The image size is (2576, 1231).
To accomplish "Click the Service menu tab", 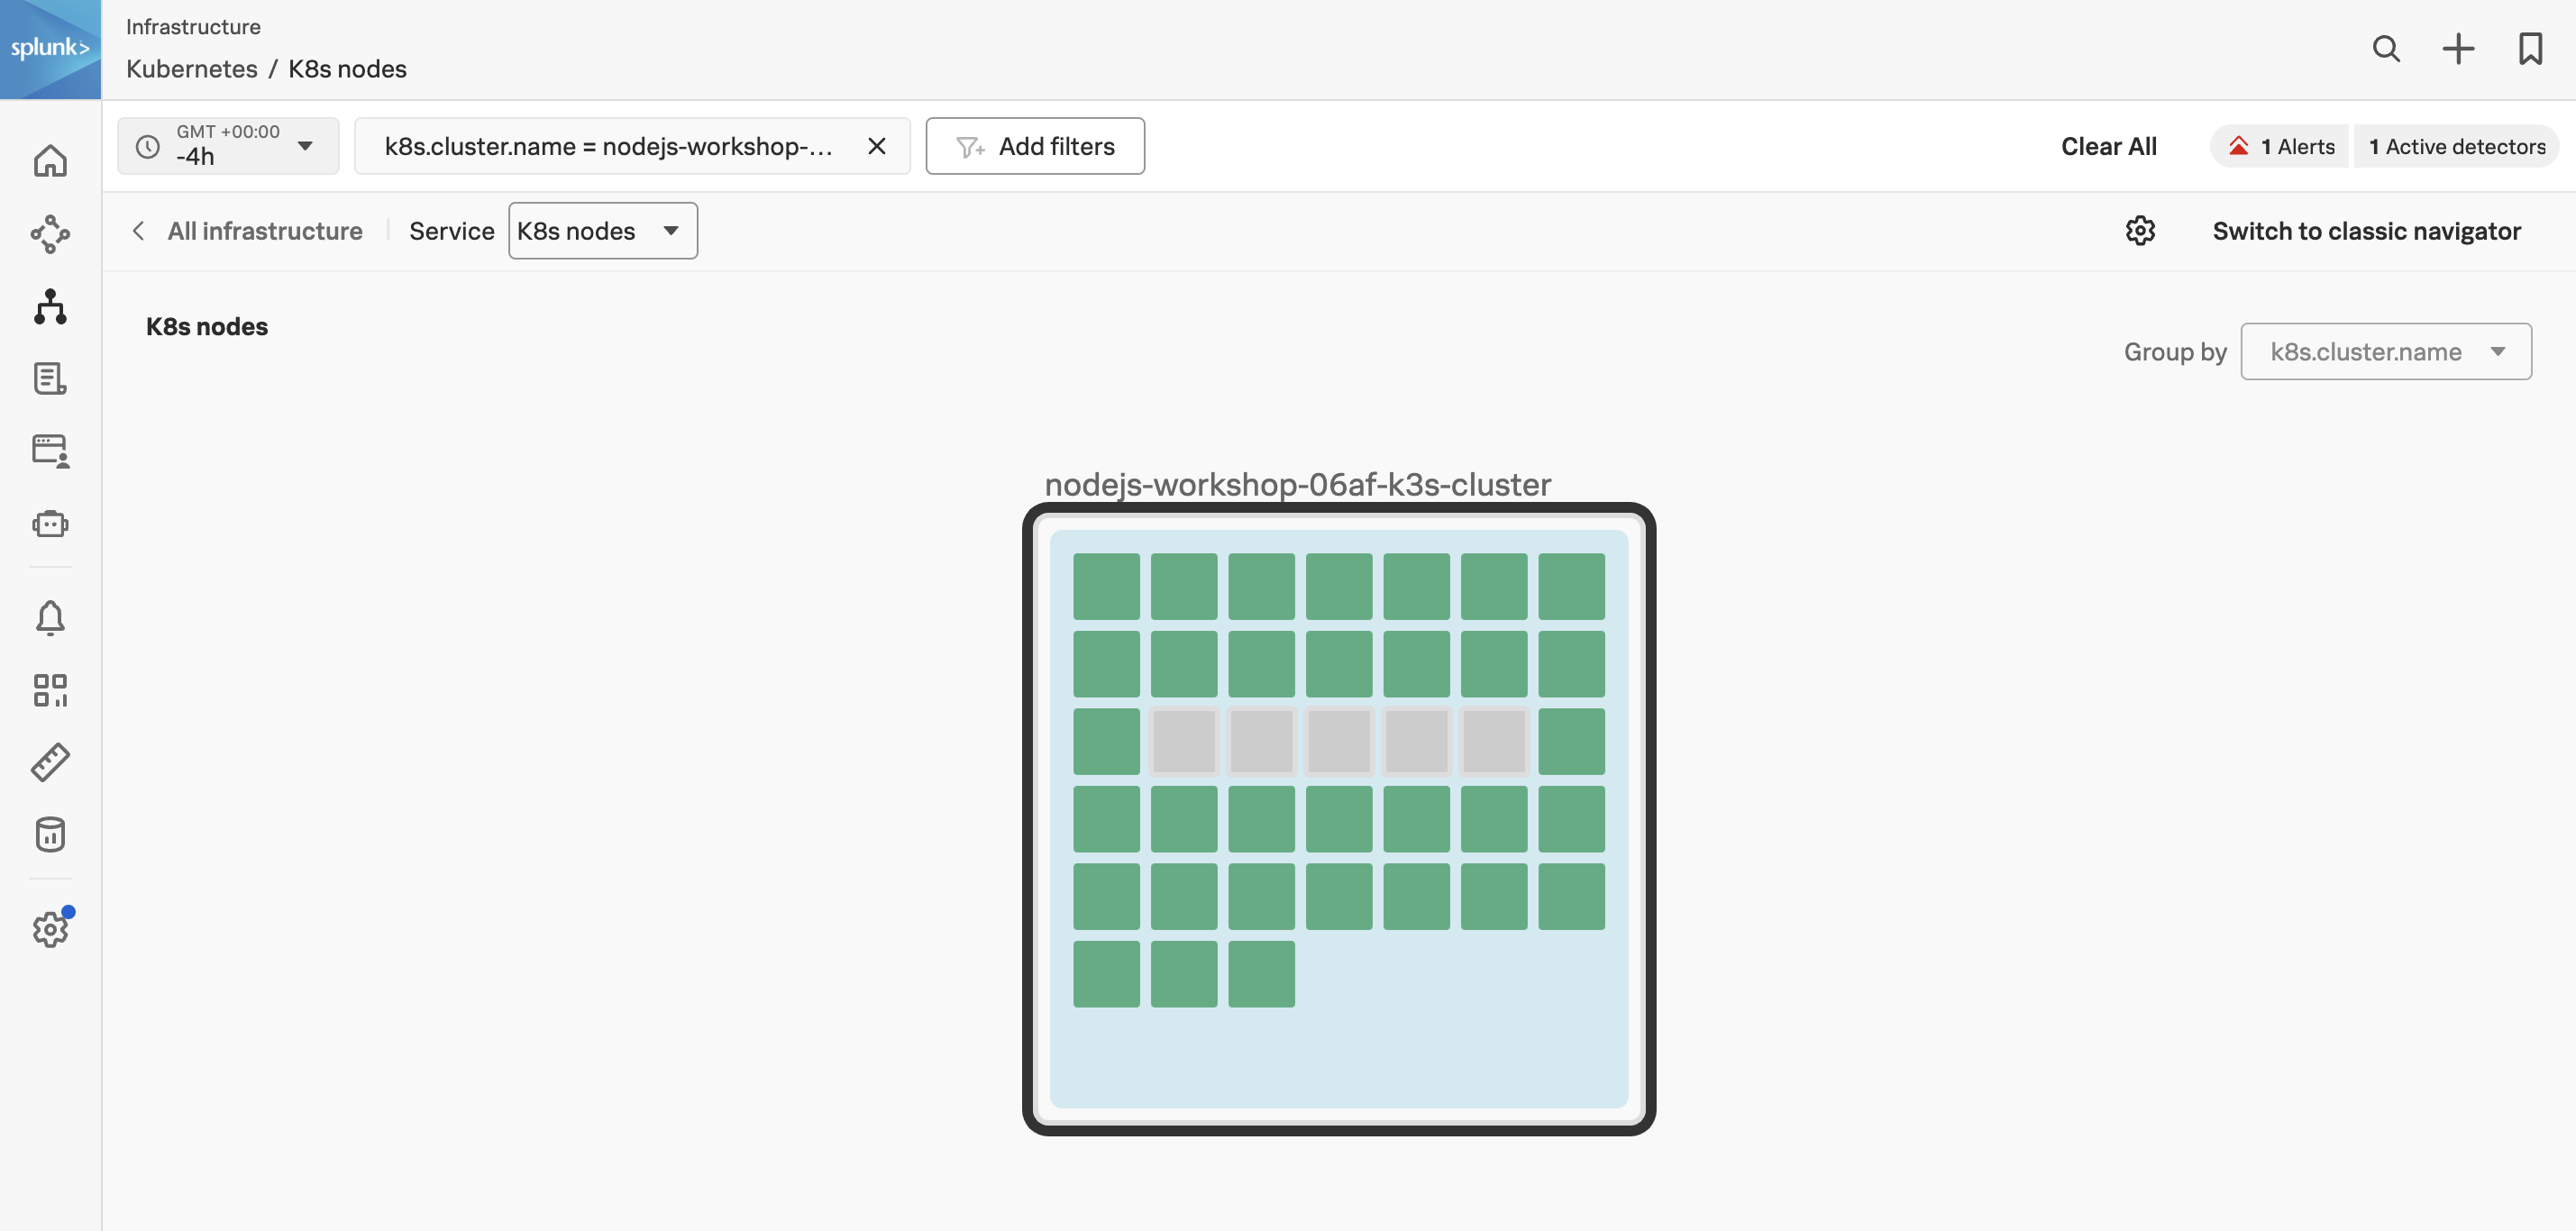I will coord(452,230).
